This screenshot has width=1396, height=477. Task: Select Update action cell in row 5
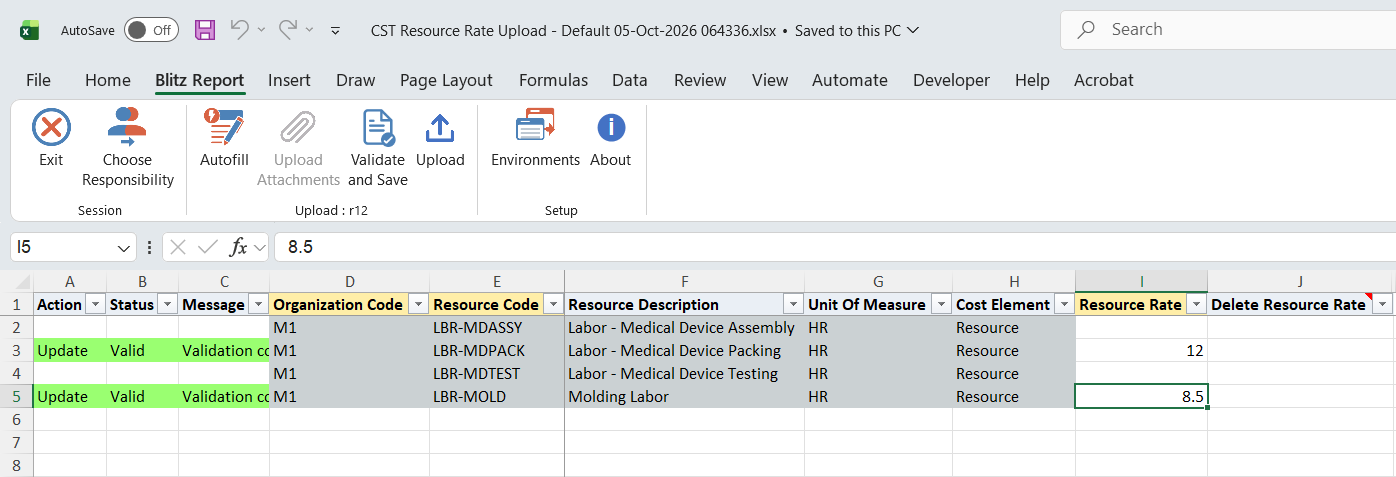coord(70,397)
